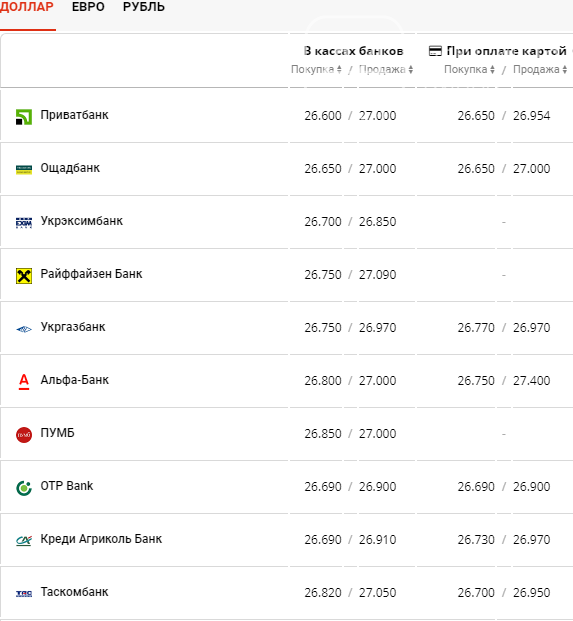Click the Raiffeisen yellow logo icon
This screenshot has height=621, width=573.
(24, 276)
